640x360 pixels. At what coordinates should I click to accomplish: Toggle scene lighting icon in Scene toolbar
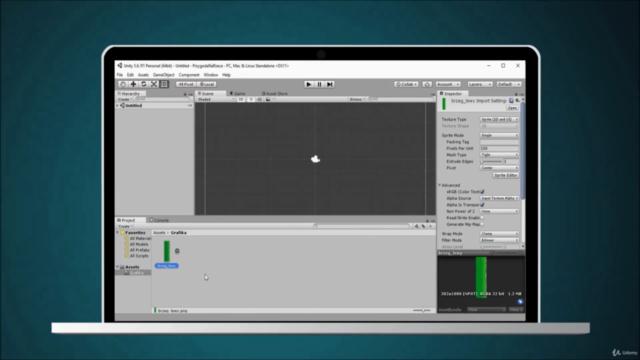click(x=251, y=99)
